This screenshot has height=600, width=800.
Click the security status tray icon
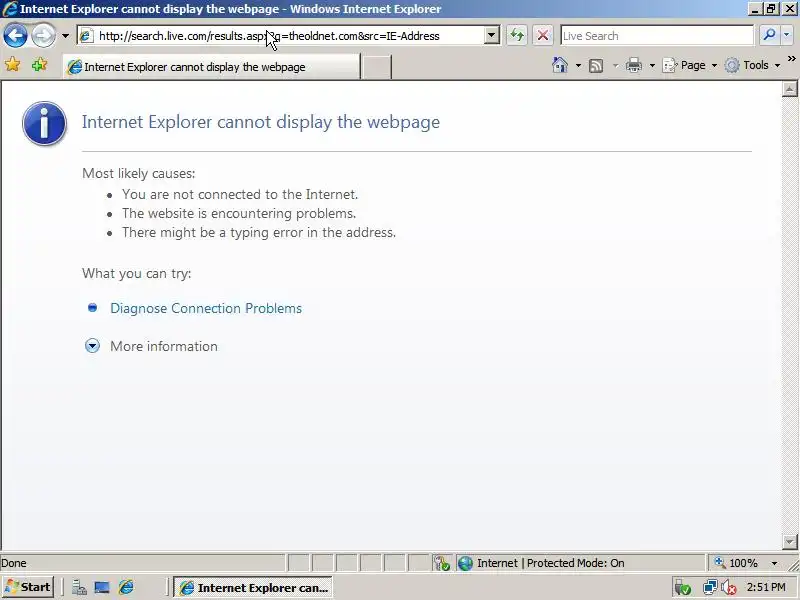pyautogui.click(x=683, y=588)
